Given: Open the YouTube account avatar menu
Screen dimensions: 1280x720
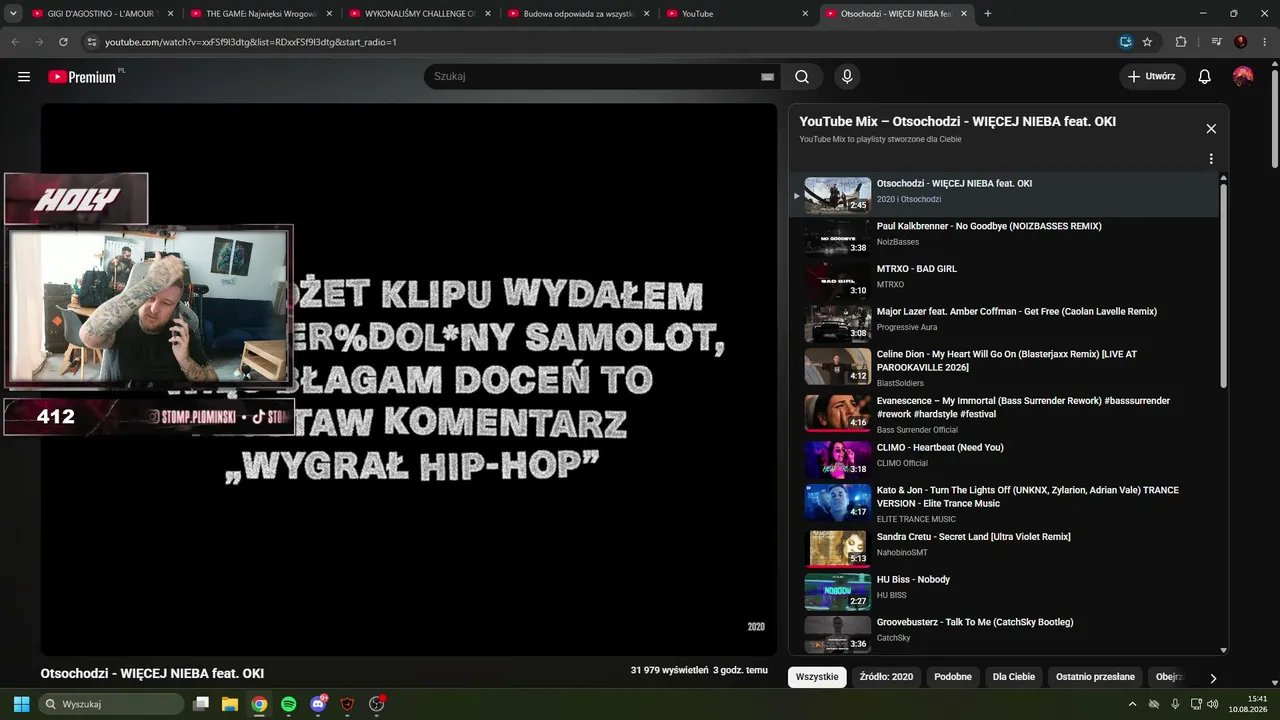Looking at the screenshot, I should [x=1243, y=77].
